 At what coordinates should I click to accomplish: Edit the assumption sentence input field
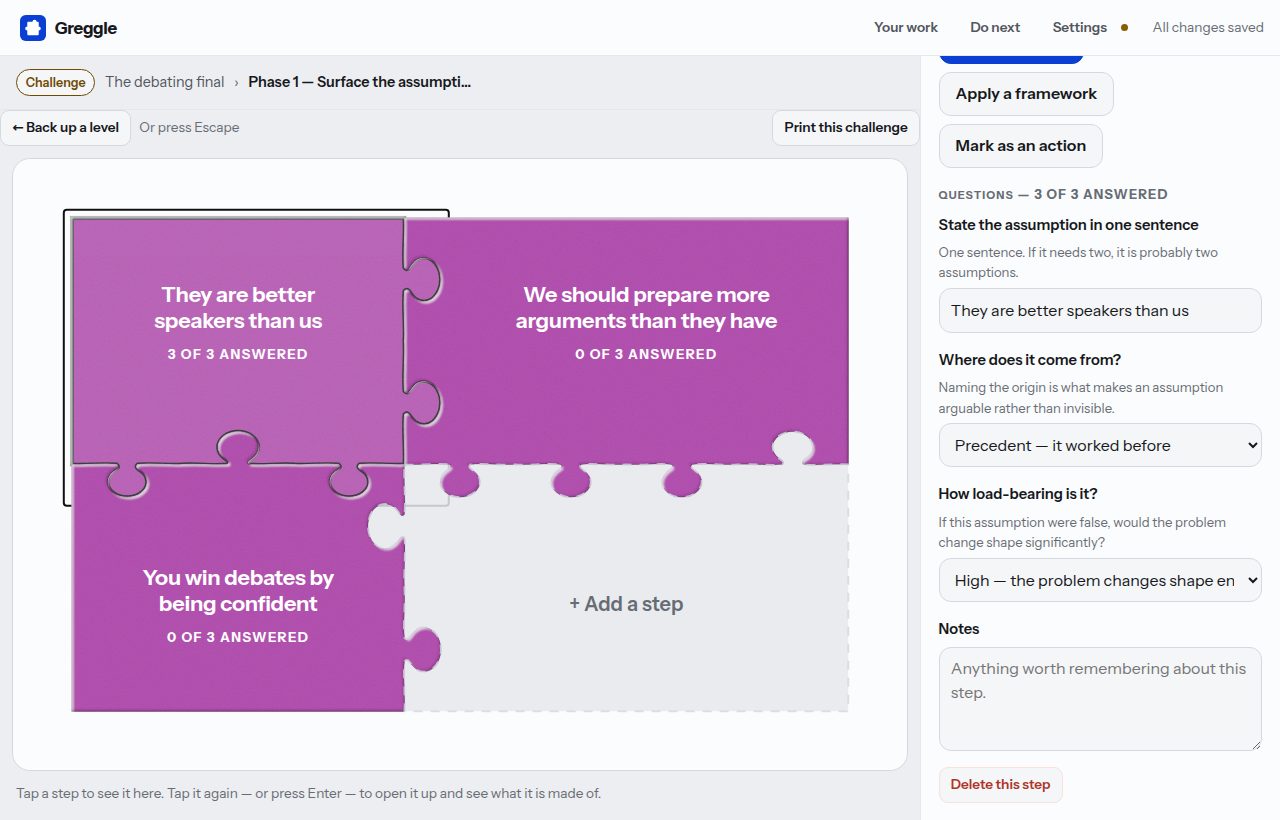1100,311
